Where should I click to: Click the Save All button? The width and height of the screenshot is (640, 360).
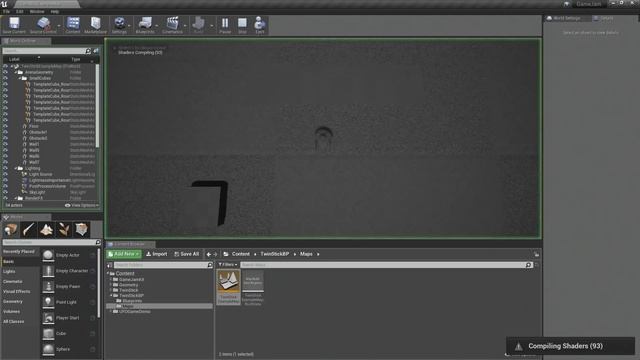coord(187,254)
